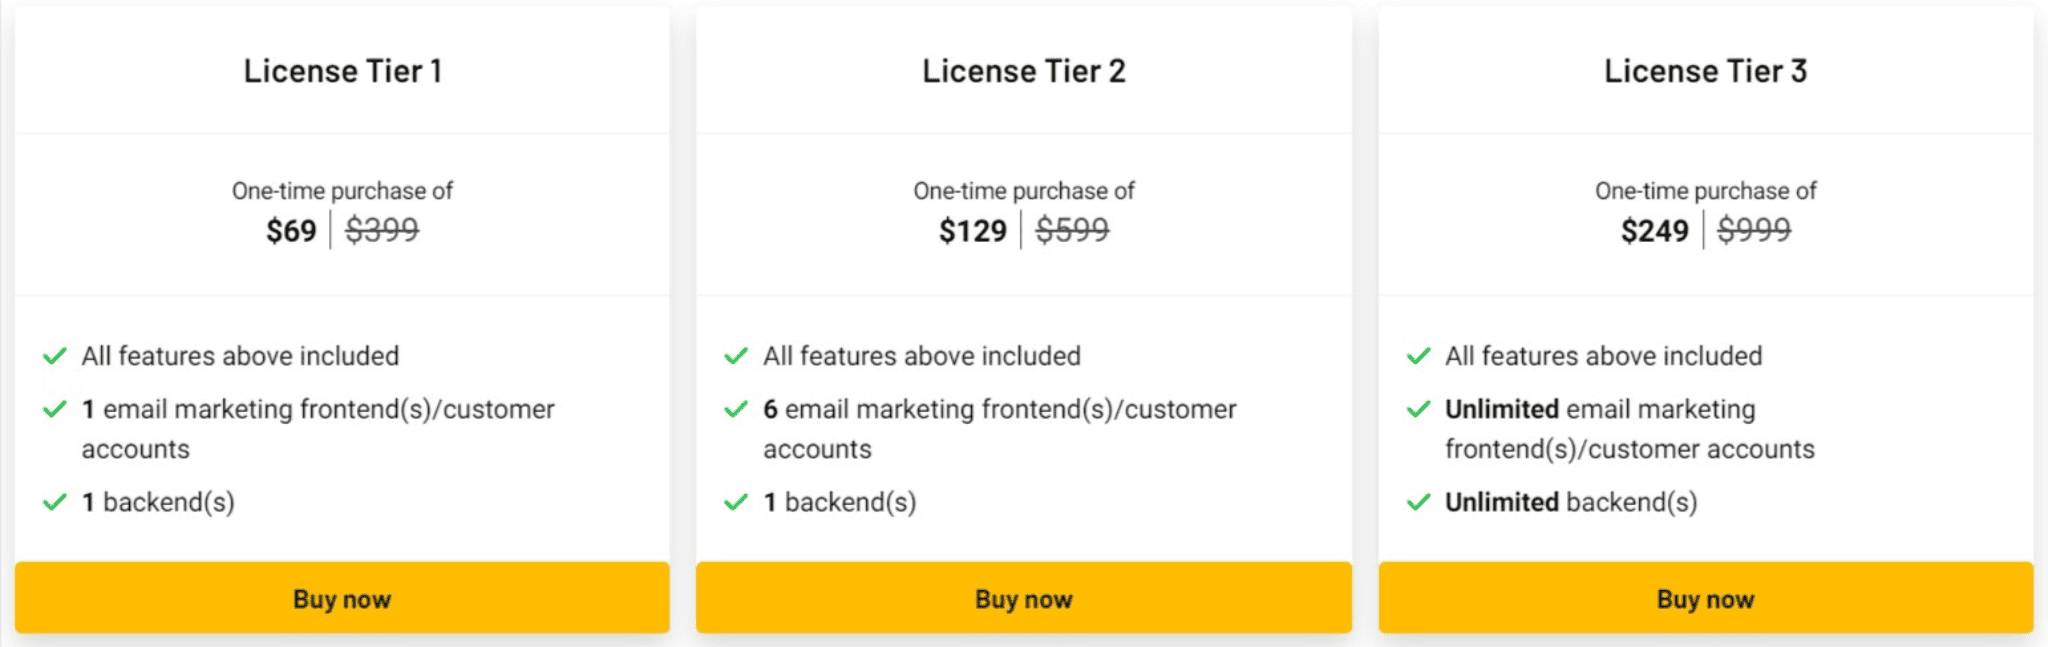The height and width of the screenshot is (647, 2048).
Task: Click the $249 price in Tier 3
Action: pos(1655,231)
